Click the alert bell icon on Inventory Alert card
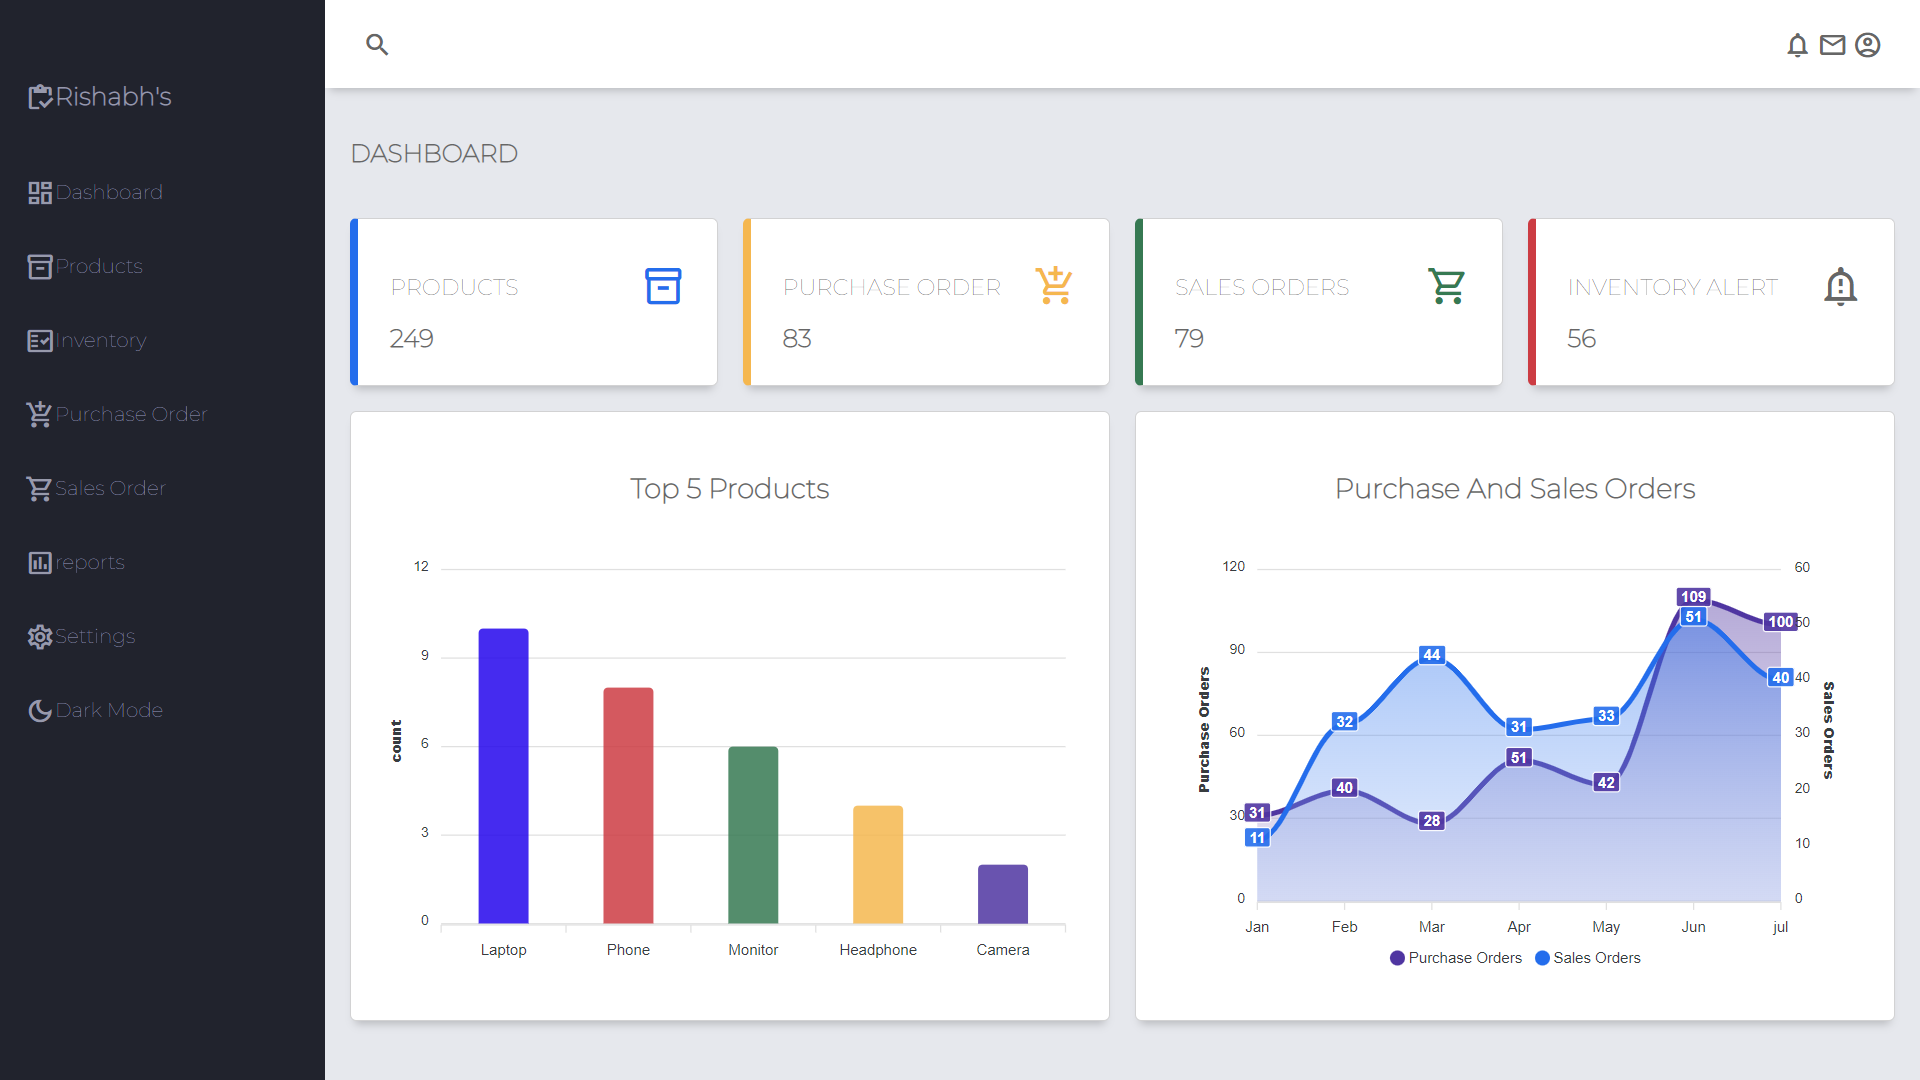 click(1840, 286)
